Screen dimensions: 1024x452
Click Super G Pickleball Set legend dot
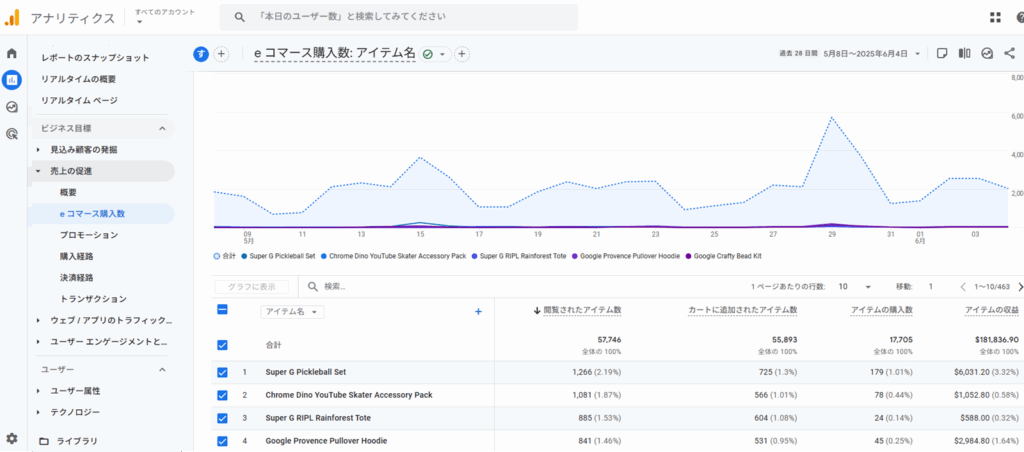click(244, 257)
